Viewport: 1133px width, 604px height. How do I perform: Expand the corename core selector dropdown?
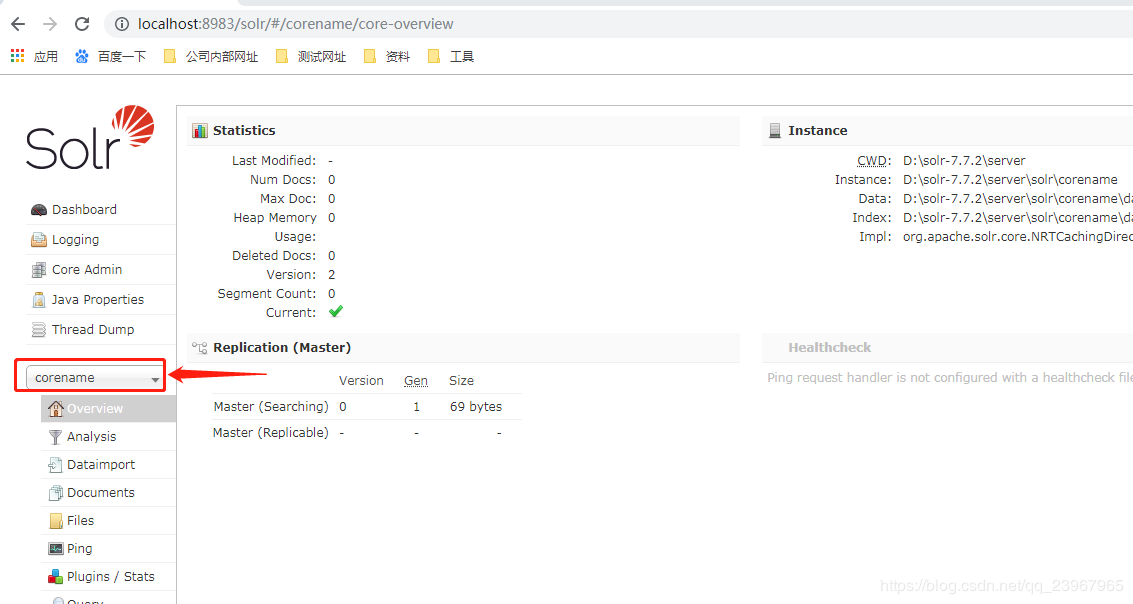click(93, 378)
